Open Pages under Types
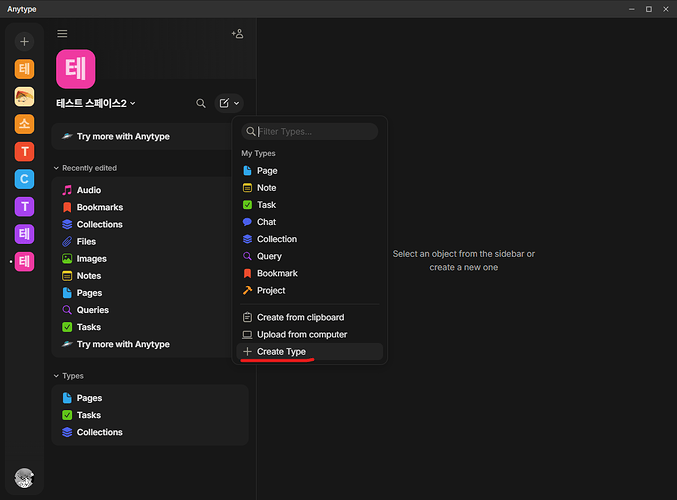Screen dimensions: 677x500 coord(150,398)
